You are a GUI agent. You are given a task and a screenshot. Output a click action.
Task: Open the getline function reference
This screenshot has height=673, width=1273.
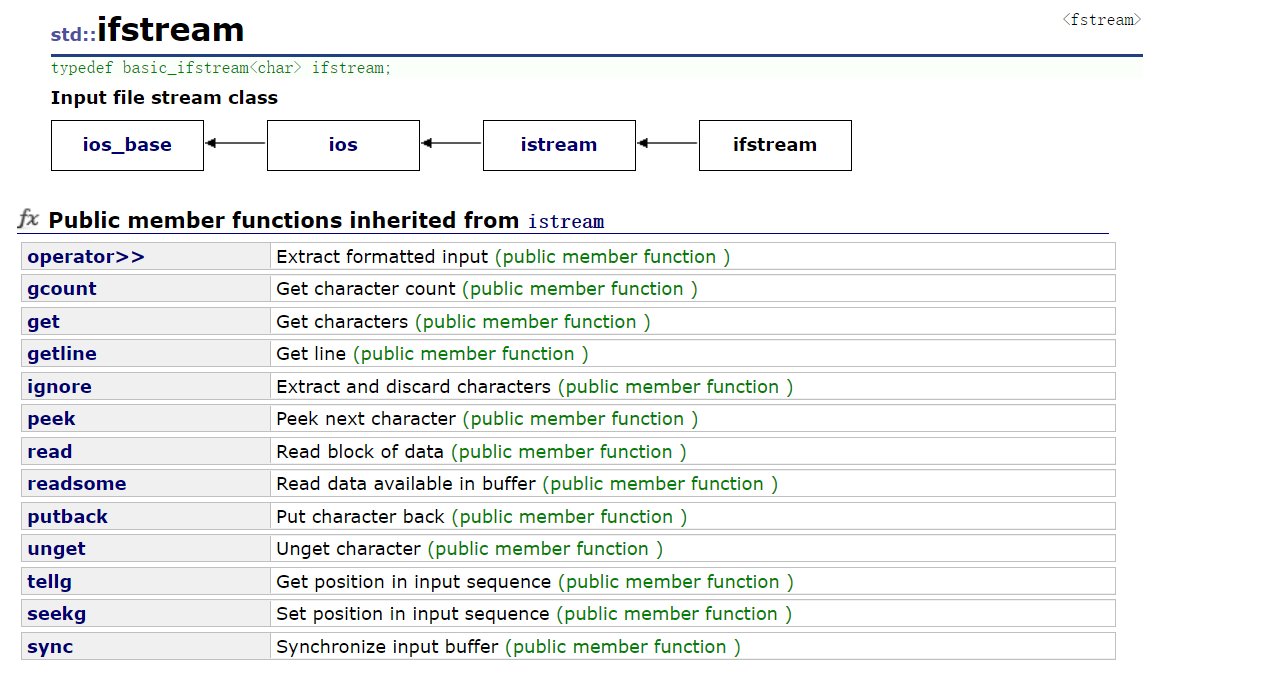click(61, 353)
